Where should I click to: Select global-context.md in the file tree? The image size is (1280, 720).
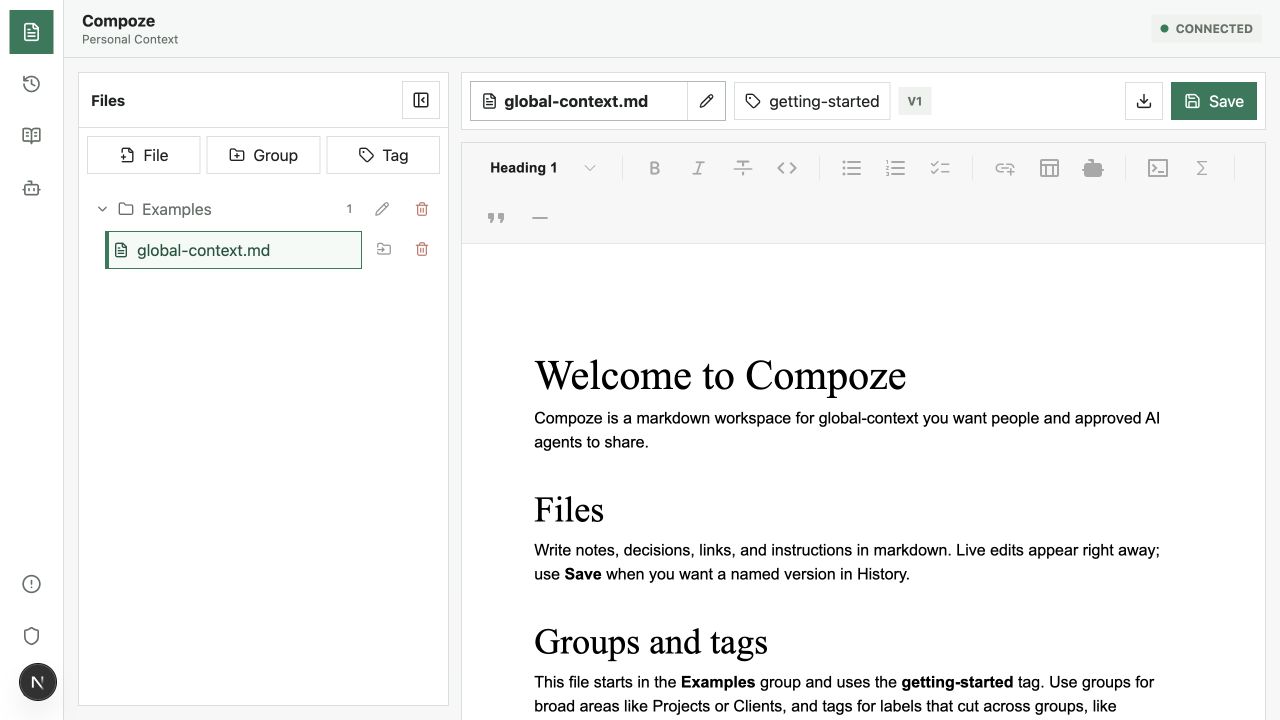pyautogui.click(x=233, y=250)
